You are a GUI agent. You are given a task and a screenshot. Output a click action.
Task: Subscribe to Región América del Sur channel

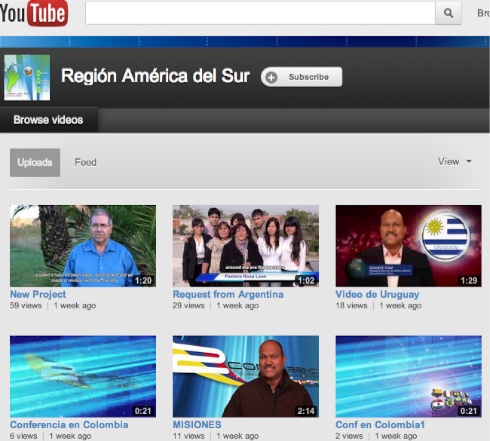(x=301, y=77)
